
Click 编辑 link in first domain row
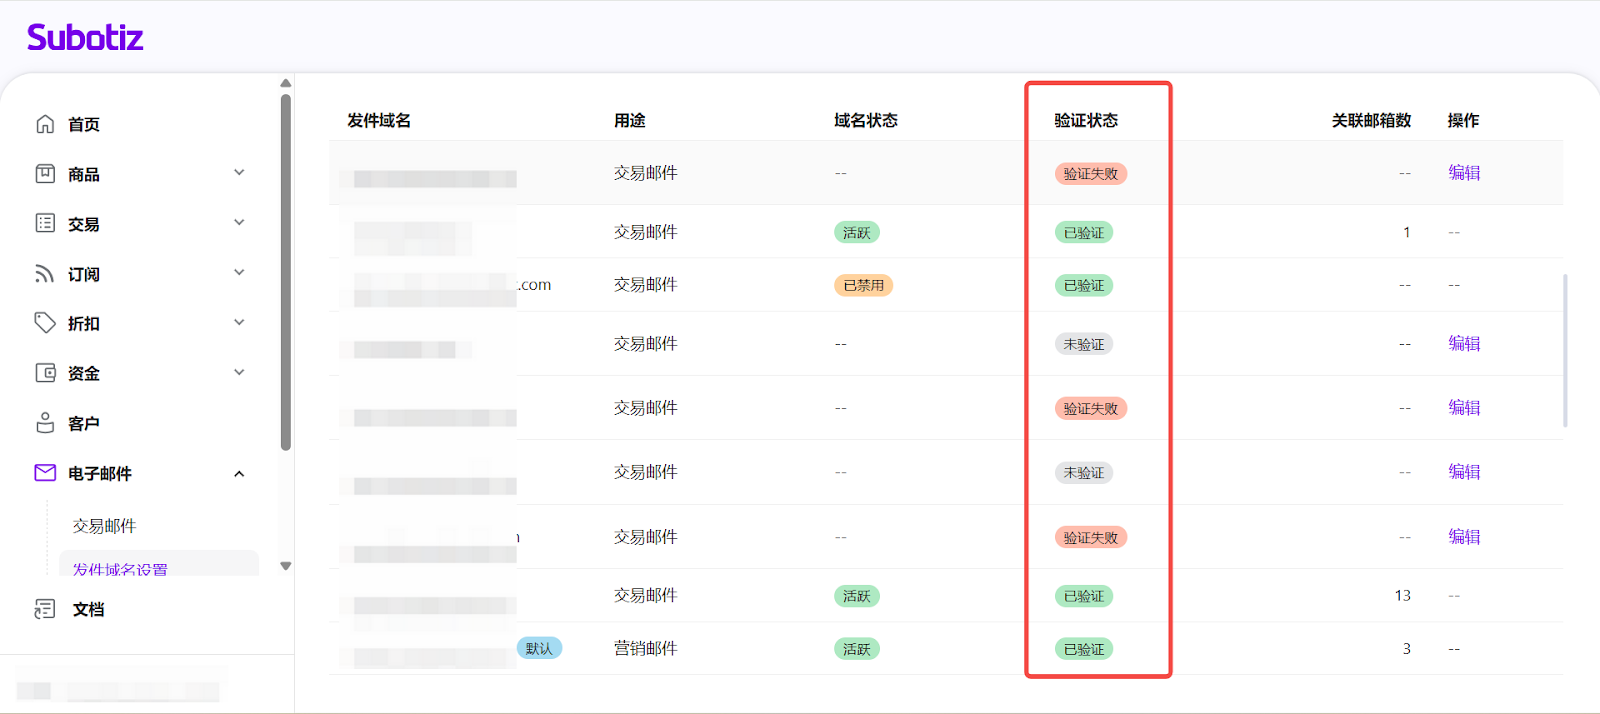point(1464,173)
